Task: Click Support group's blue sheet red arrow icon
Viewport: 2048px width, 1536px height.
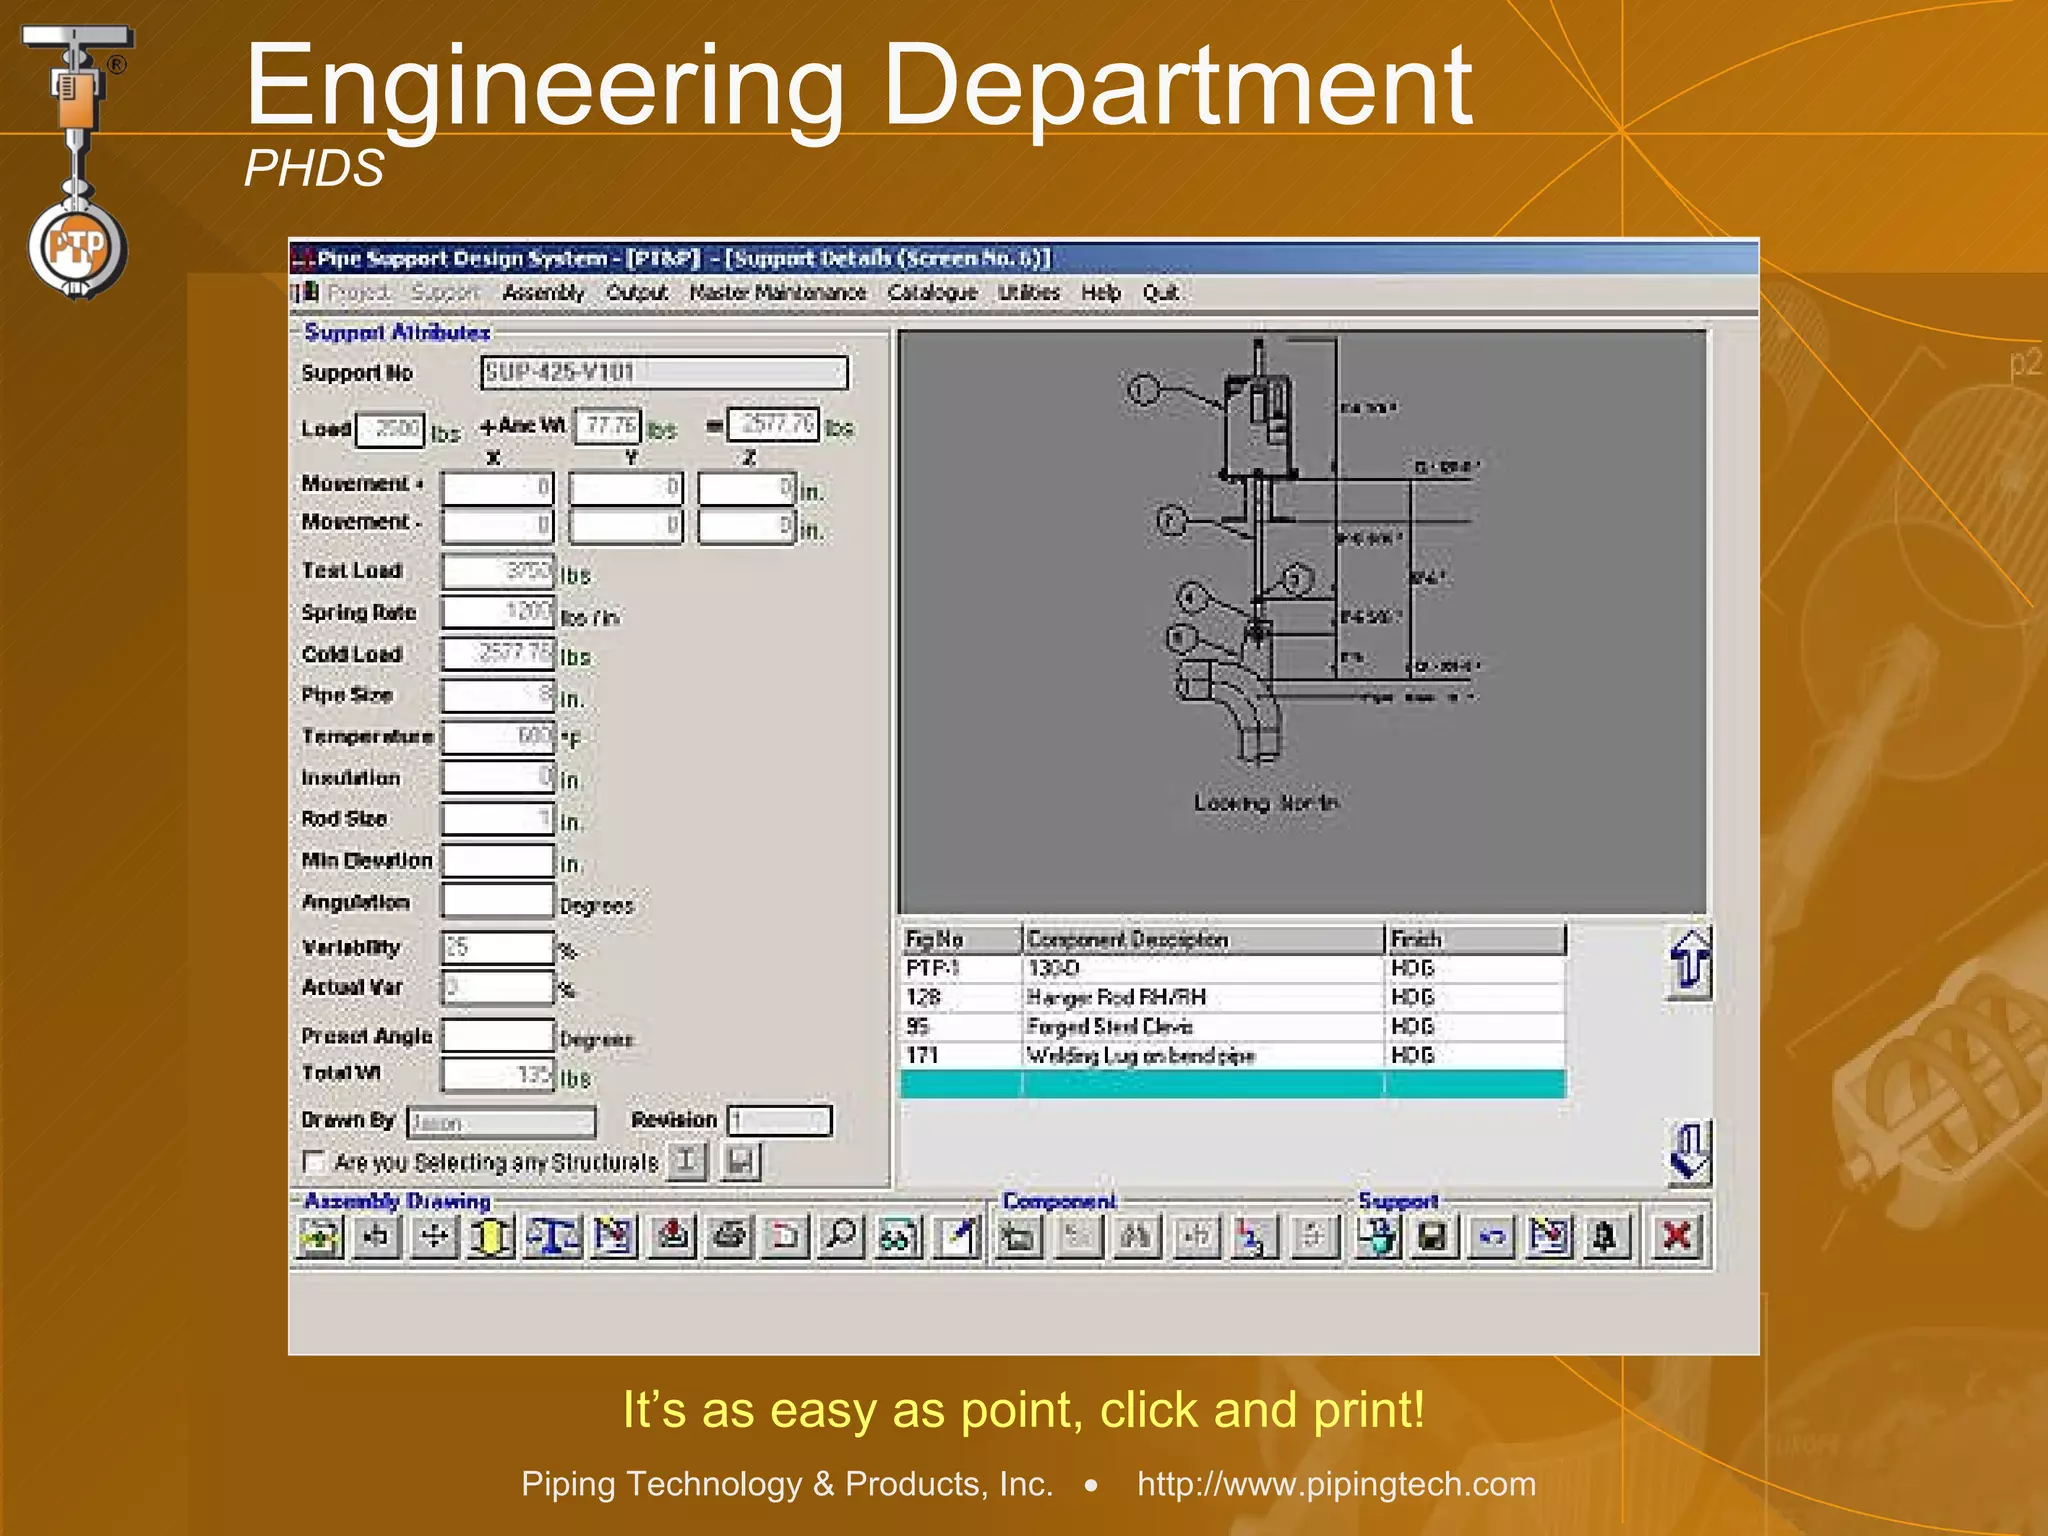Action: click(1549, 1237)
